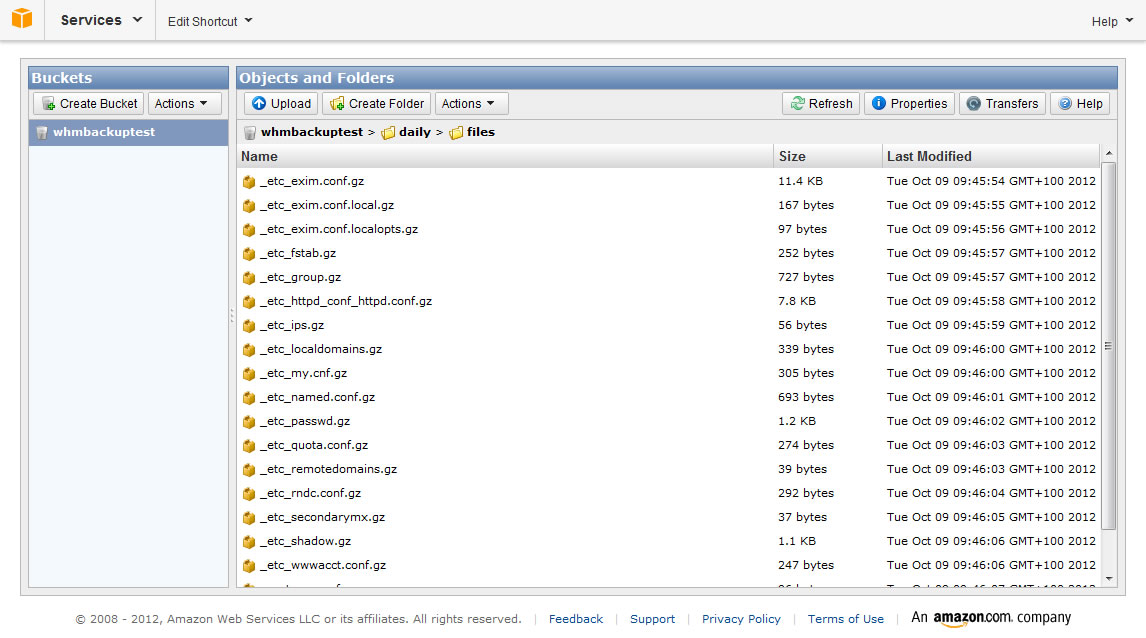The image size is (1146, 638).
Task: Select the file name _etc_passwd.gz
Action: point(305,422)
